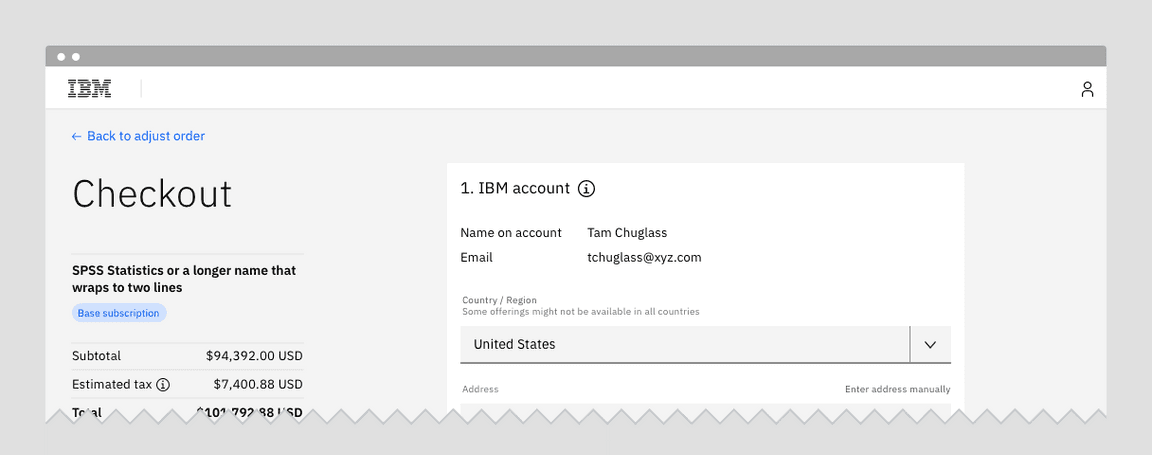
Task: Click the first window control dot
Action: tap(61, 57)
